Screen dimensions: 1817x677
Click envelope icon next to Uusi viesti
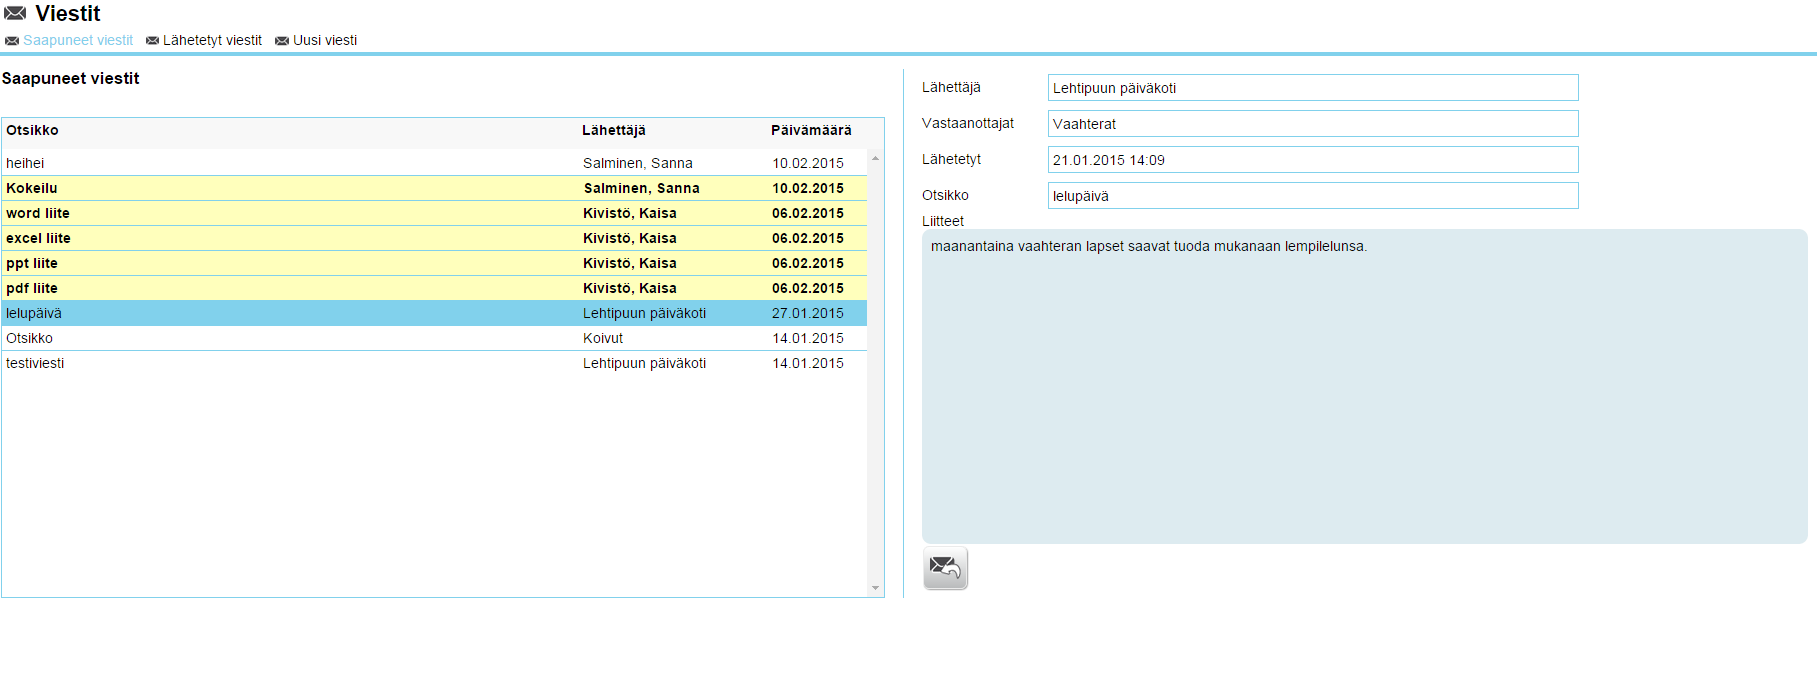pyautogui.click(x=282, y=41)
